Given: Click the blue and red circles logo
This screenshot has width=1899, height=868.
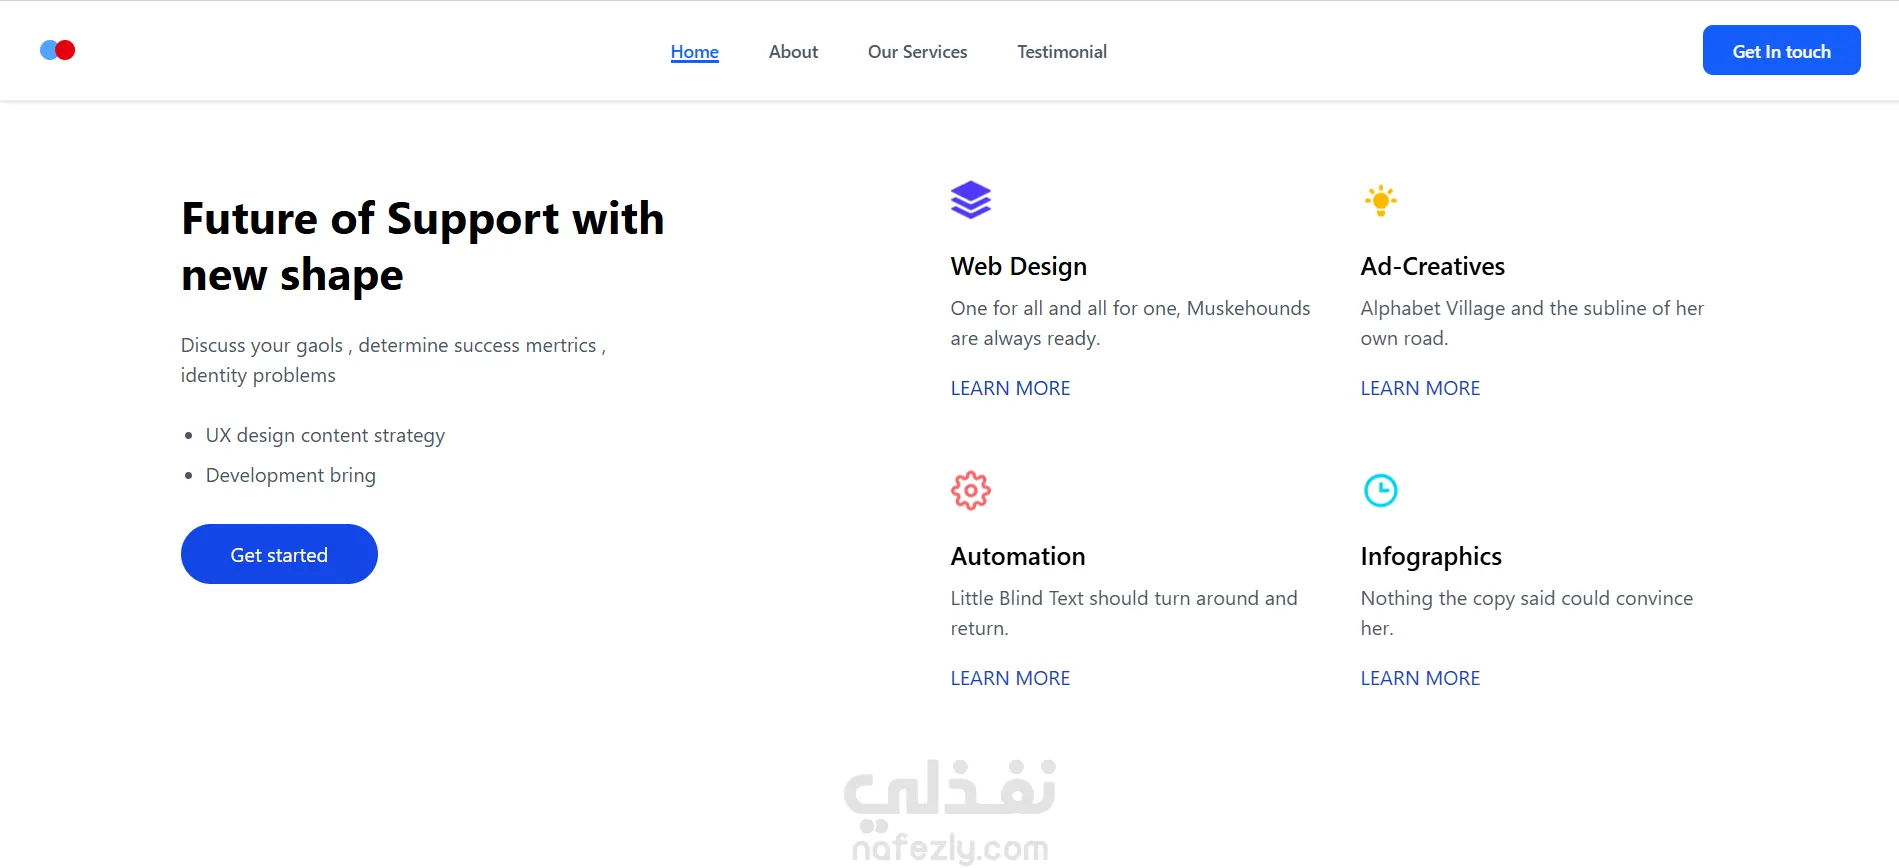Looking at the screenshot, I should tap(57, 50).
